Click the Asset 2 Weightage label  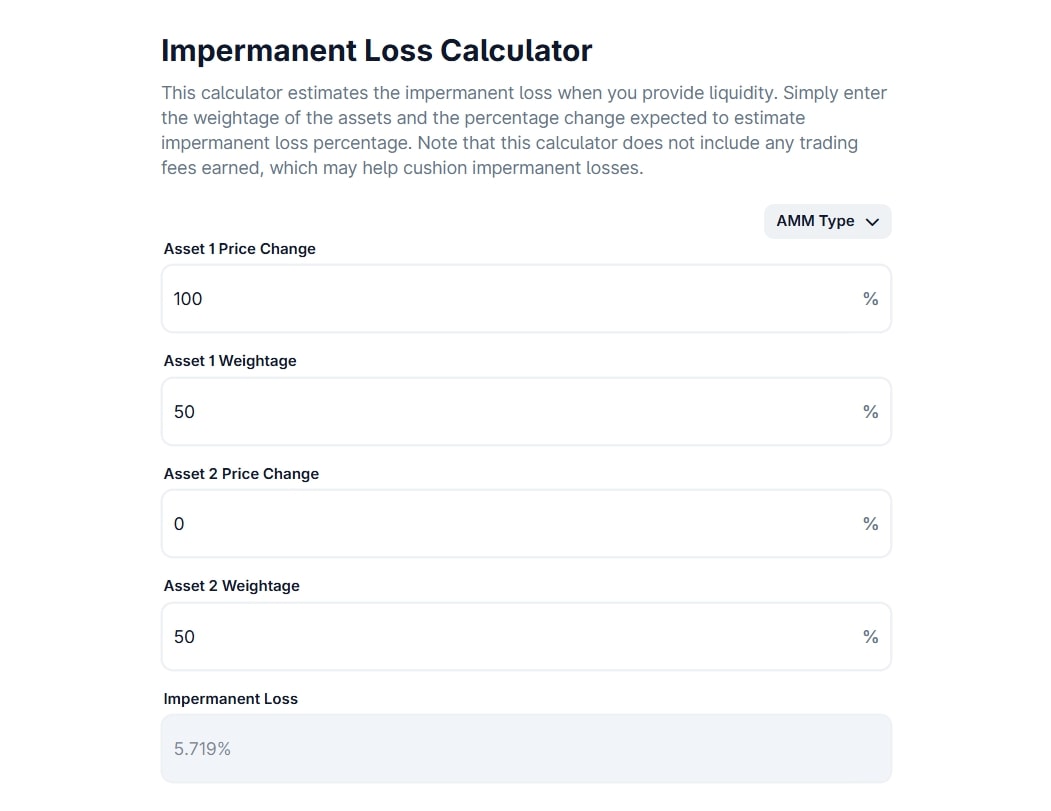(232, 586)
